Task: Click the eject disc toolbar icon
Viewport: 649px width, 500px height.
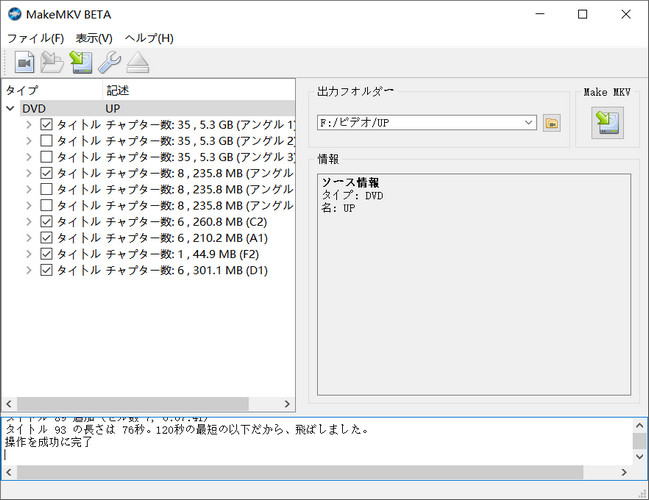Action: (138, 62)
